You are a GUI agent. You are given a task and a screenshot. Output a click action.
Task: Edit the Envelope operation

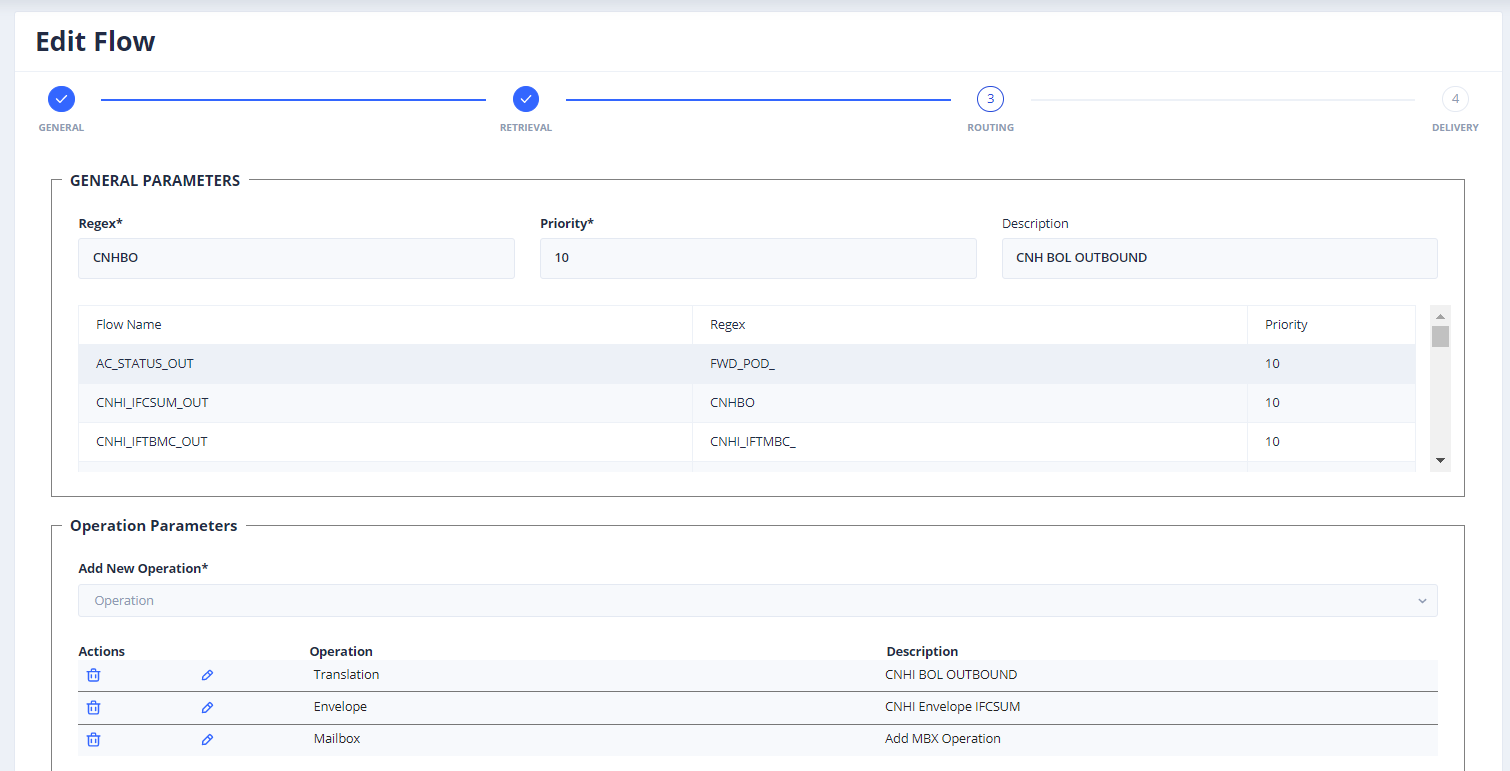coord(207,707)
